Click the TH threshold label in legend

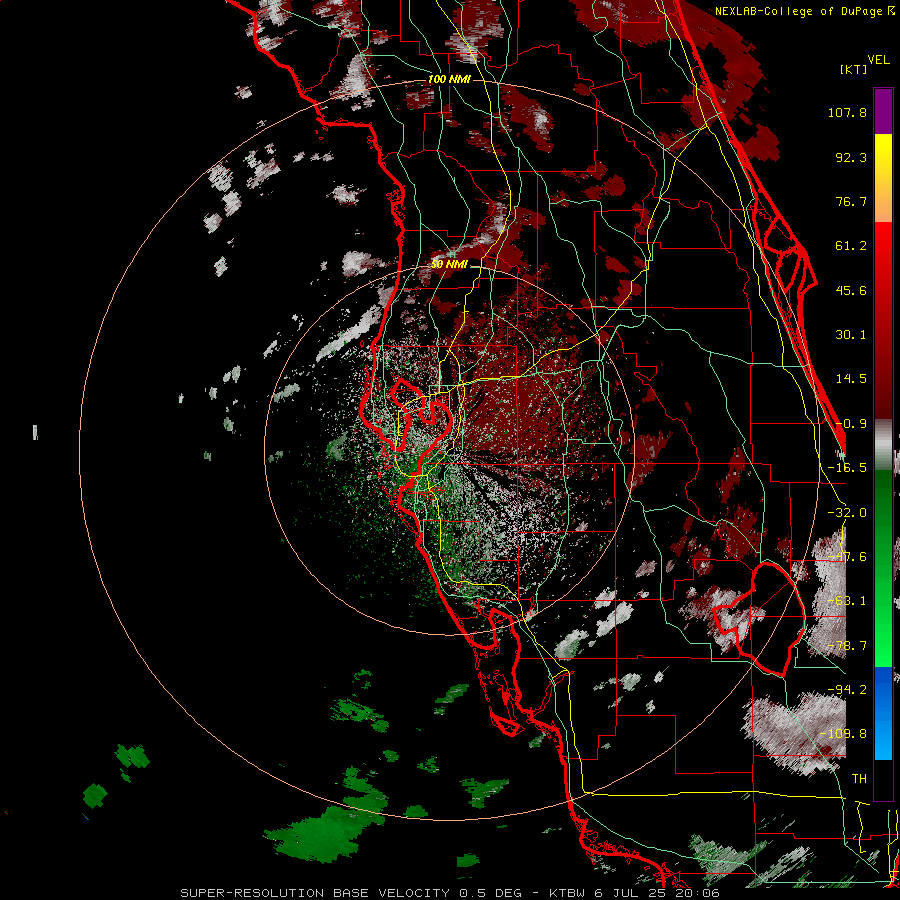(x=859, y=779)
